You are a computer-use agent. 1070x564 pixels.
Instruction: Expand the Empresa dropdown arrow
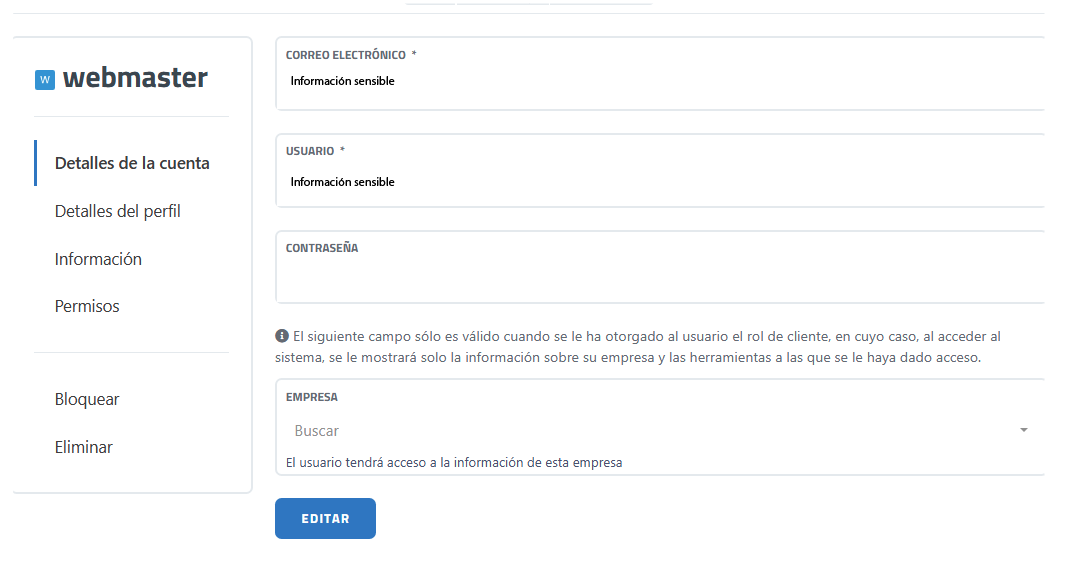[x=1023, y=430]
